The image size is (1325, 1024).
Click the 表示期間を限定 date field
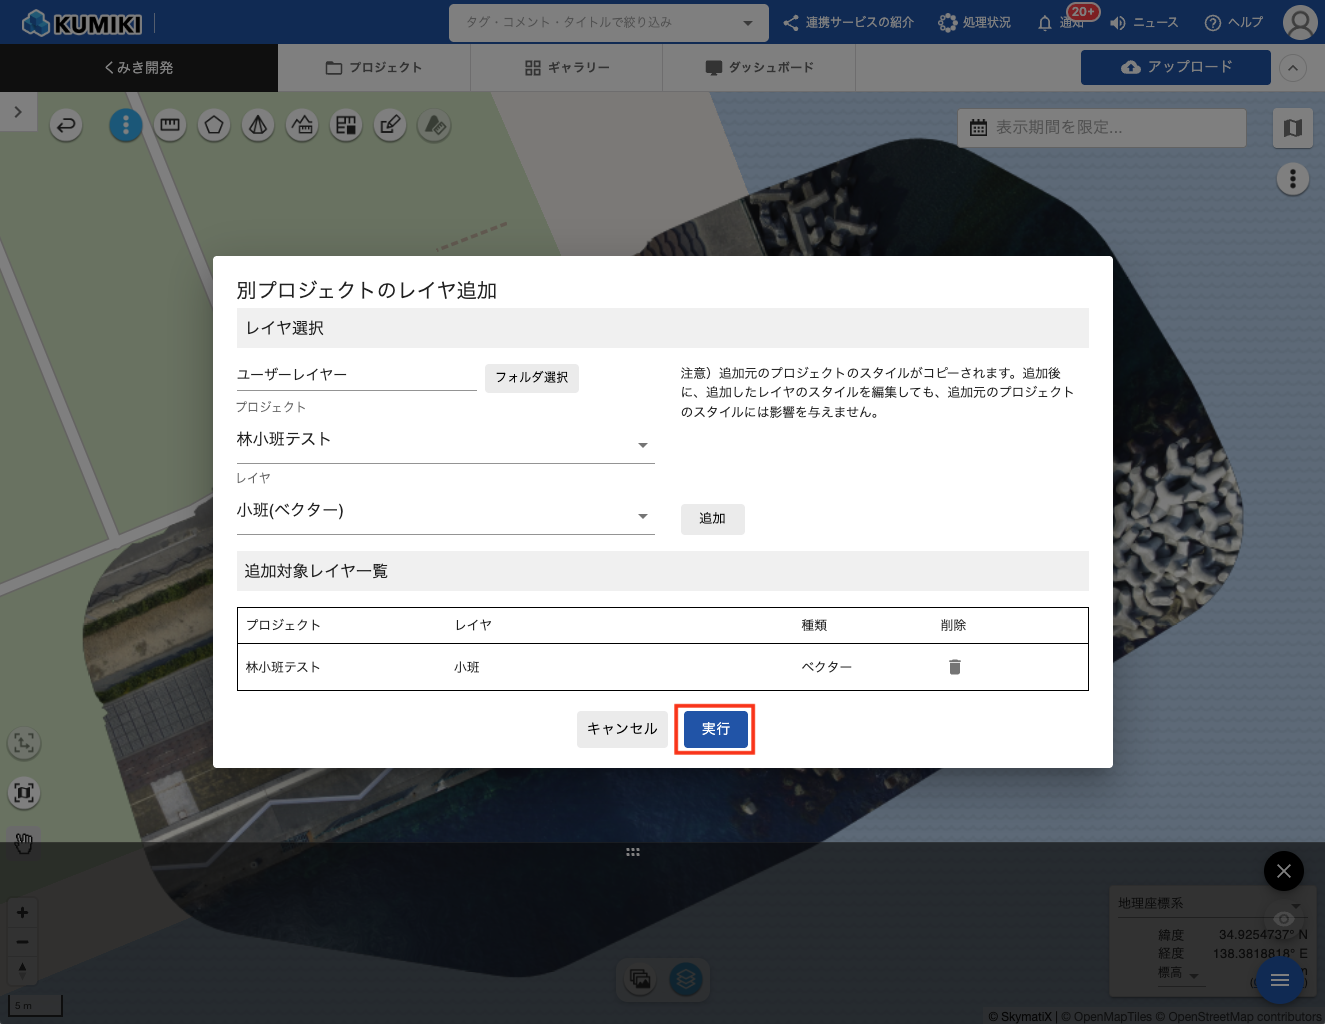(1101, 128)
